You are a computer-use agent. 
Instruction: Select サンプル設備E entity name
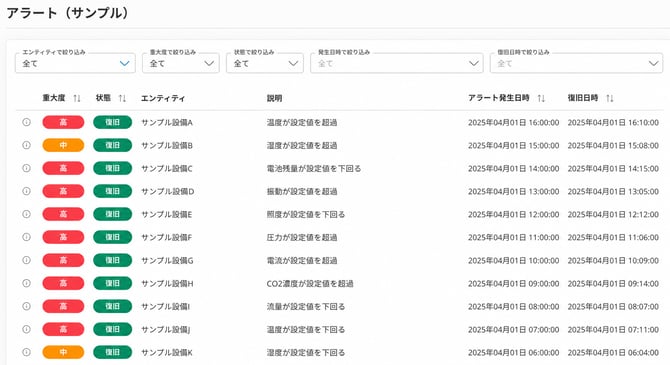click(167, 215)
